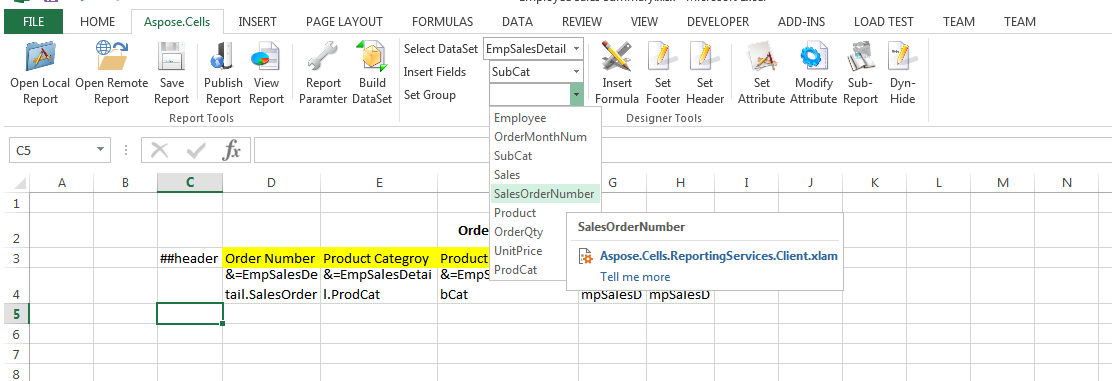Switch to the LOAD TEST tab
This screenshot has height=381, width=1112.
pyautogui.click(x=884, y=22)
